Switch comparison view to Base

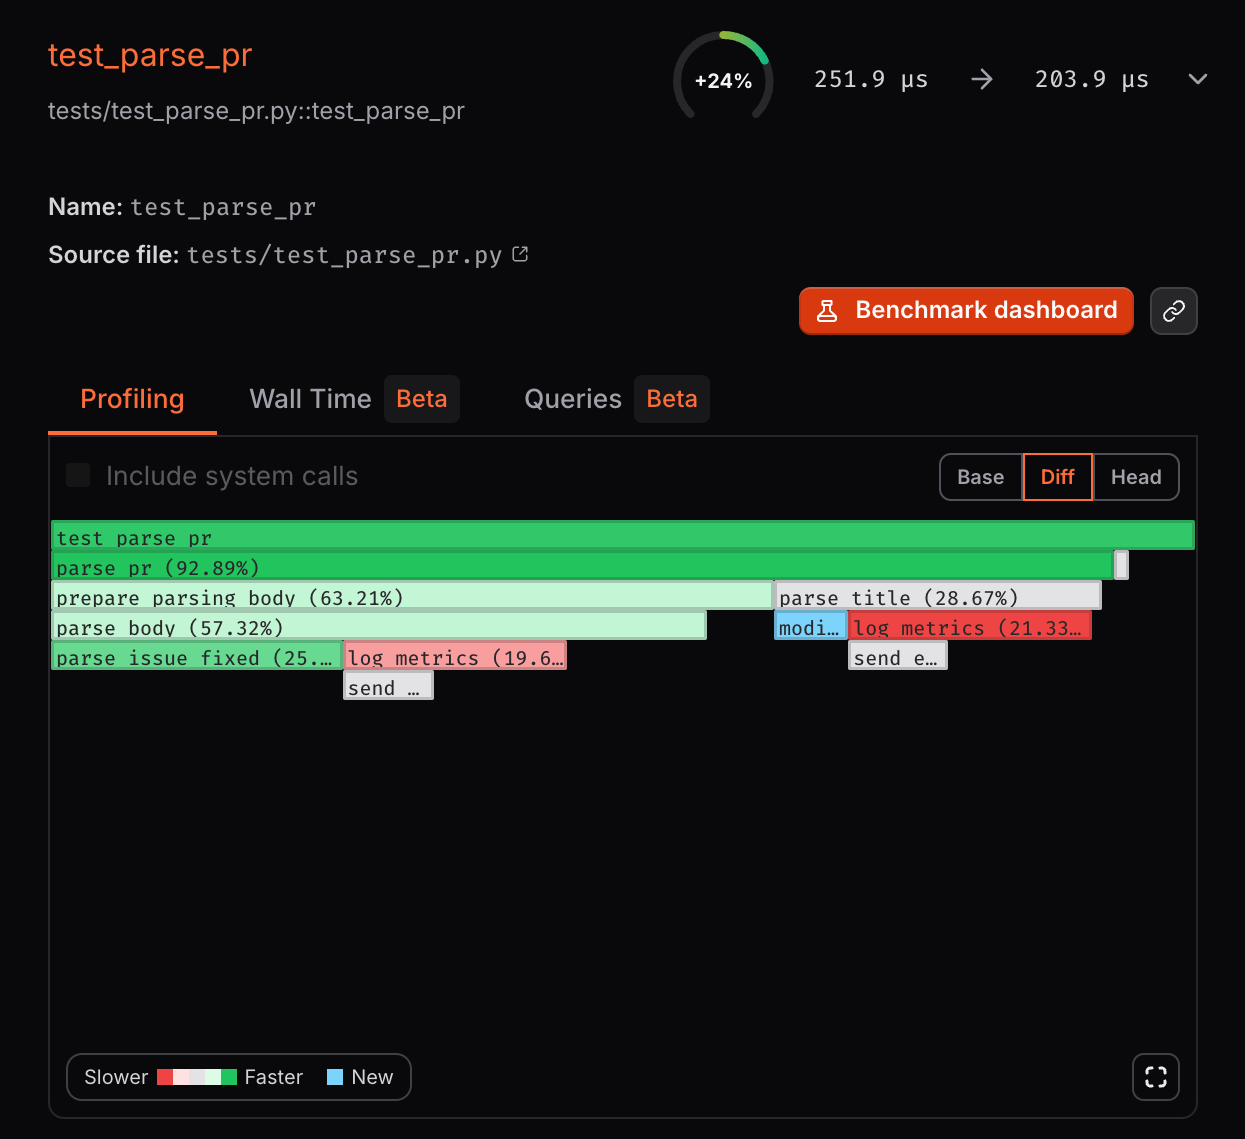(x=980, y=477)
